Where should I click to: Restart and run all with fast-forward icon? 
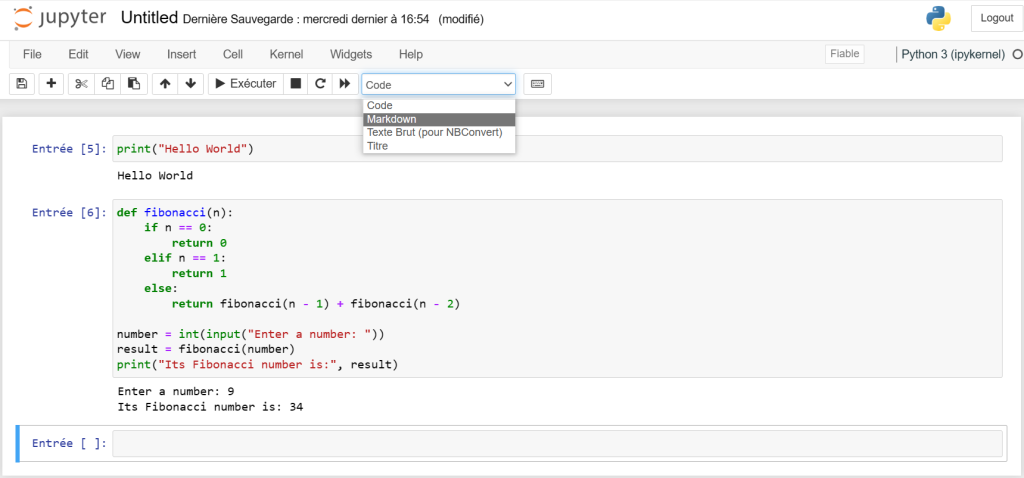345,84
